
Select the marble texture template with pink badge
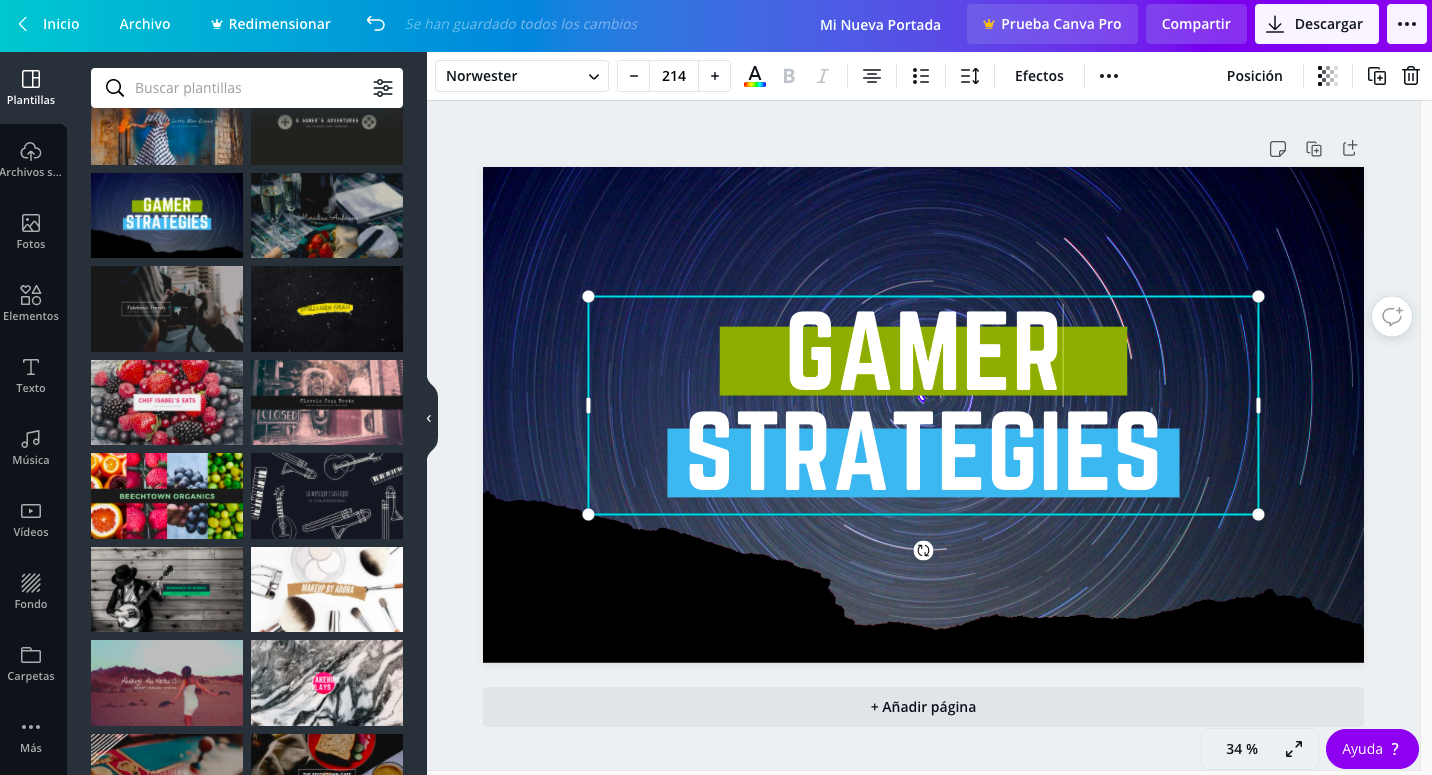(327, 683)
